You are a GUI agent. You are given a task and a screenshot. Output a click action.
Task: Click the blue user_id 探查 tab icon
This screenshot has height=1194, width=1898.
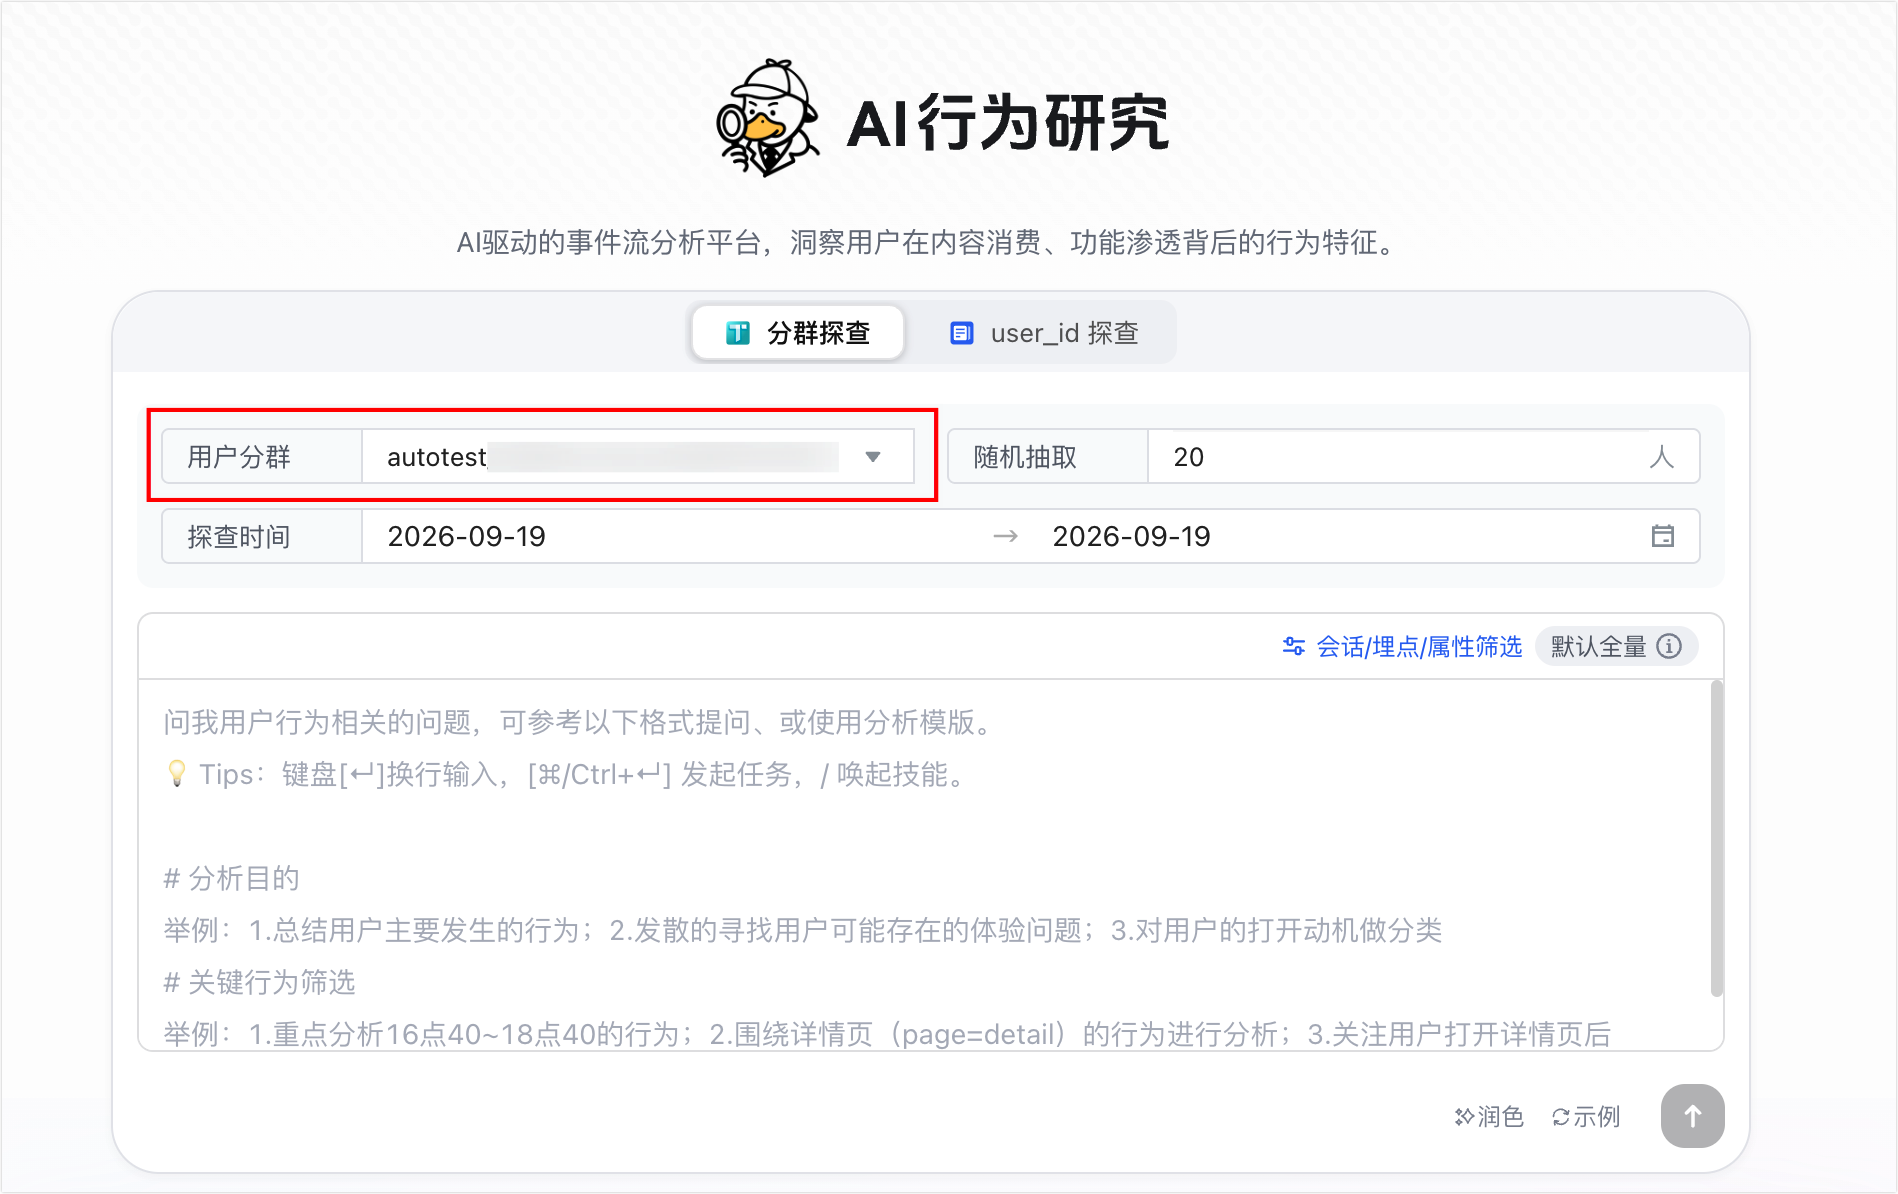(x=961, y=333)
